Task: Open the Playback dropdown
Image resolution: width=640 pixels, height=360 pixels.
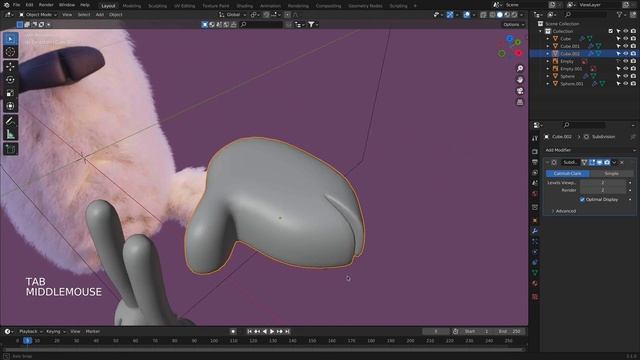Action: (x=31, y=331)
